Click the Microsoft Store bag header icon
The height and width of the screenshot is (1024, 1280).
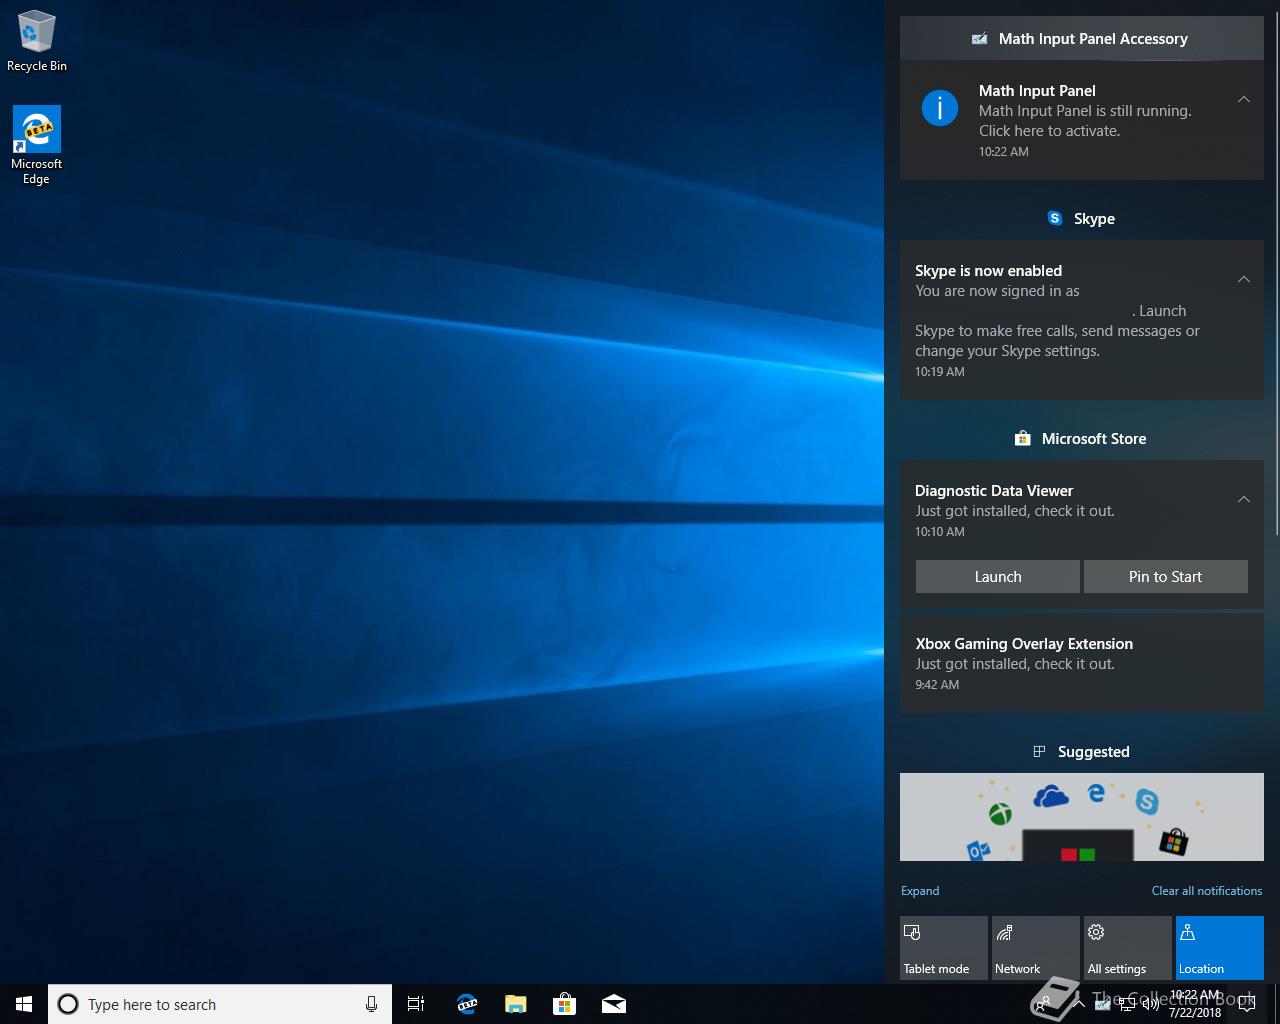tap(1022, 438)
